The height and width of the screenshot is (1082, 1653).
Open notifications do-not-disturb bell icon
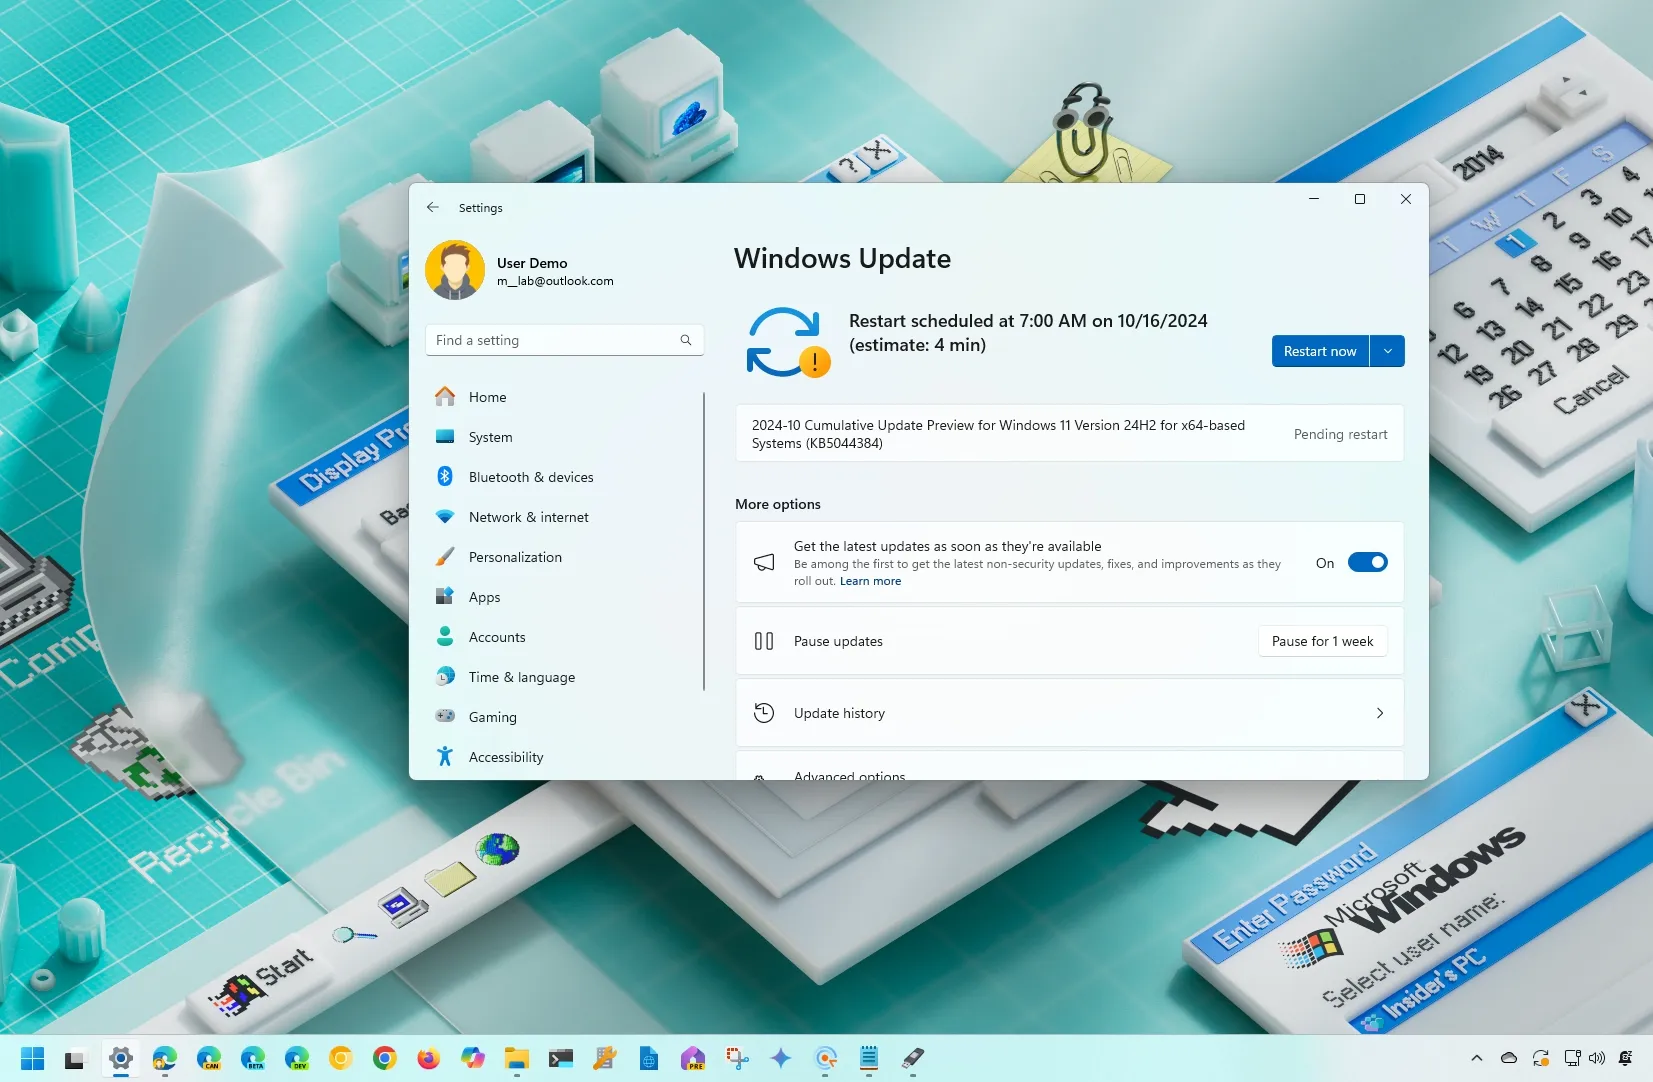tap(1626, 1058)
